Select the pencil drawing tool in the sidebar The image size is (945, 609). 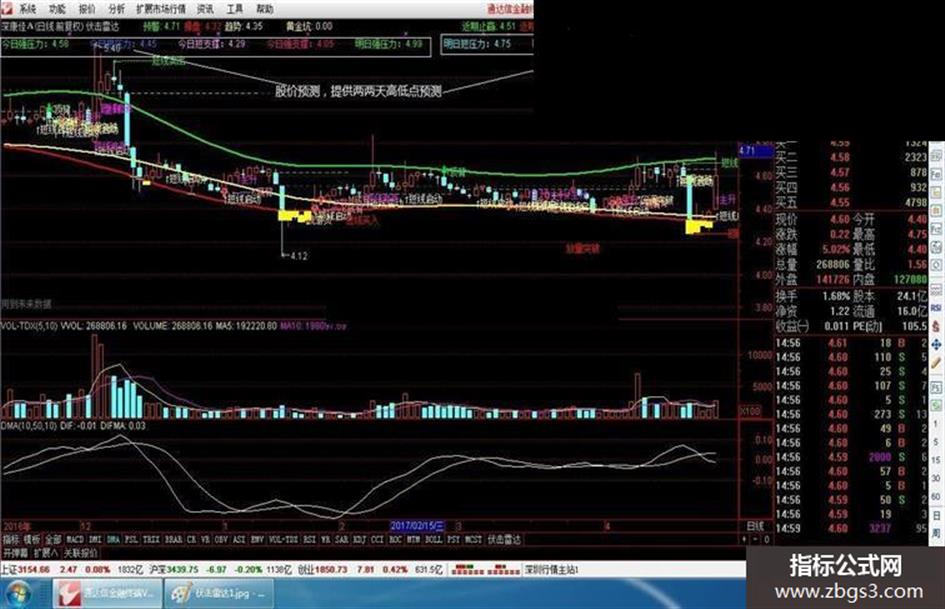(x=936, y=361)
